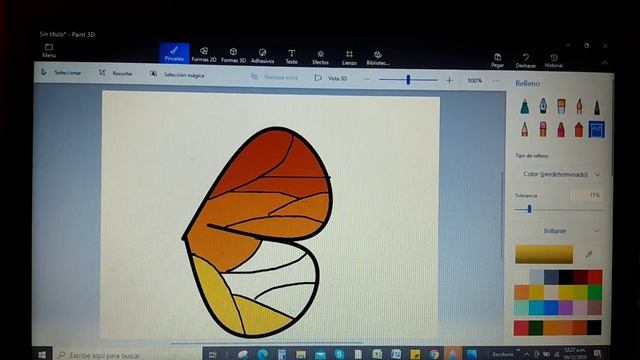Click the Windows Start button
Image resolution: width=640 pixels, height=360 pixels.
tap(42, 355)
